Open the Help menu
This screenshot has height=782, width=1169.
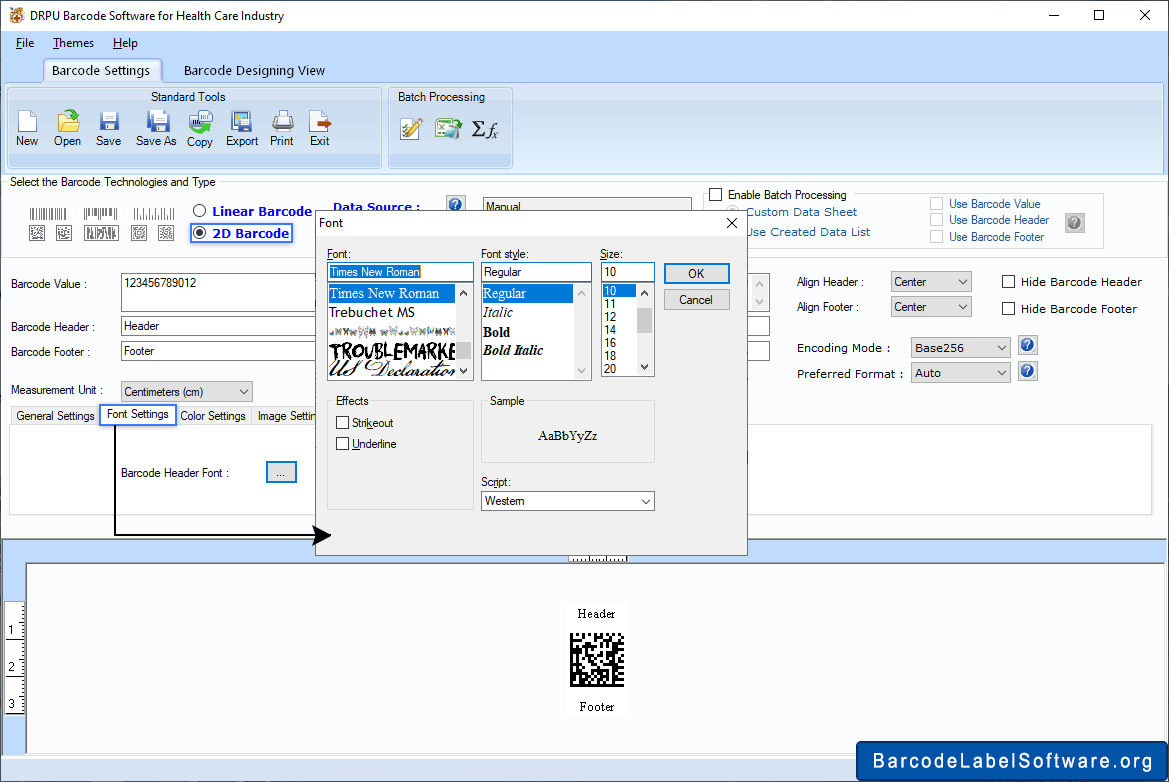[x=125, y=43]
